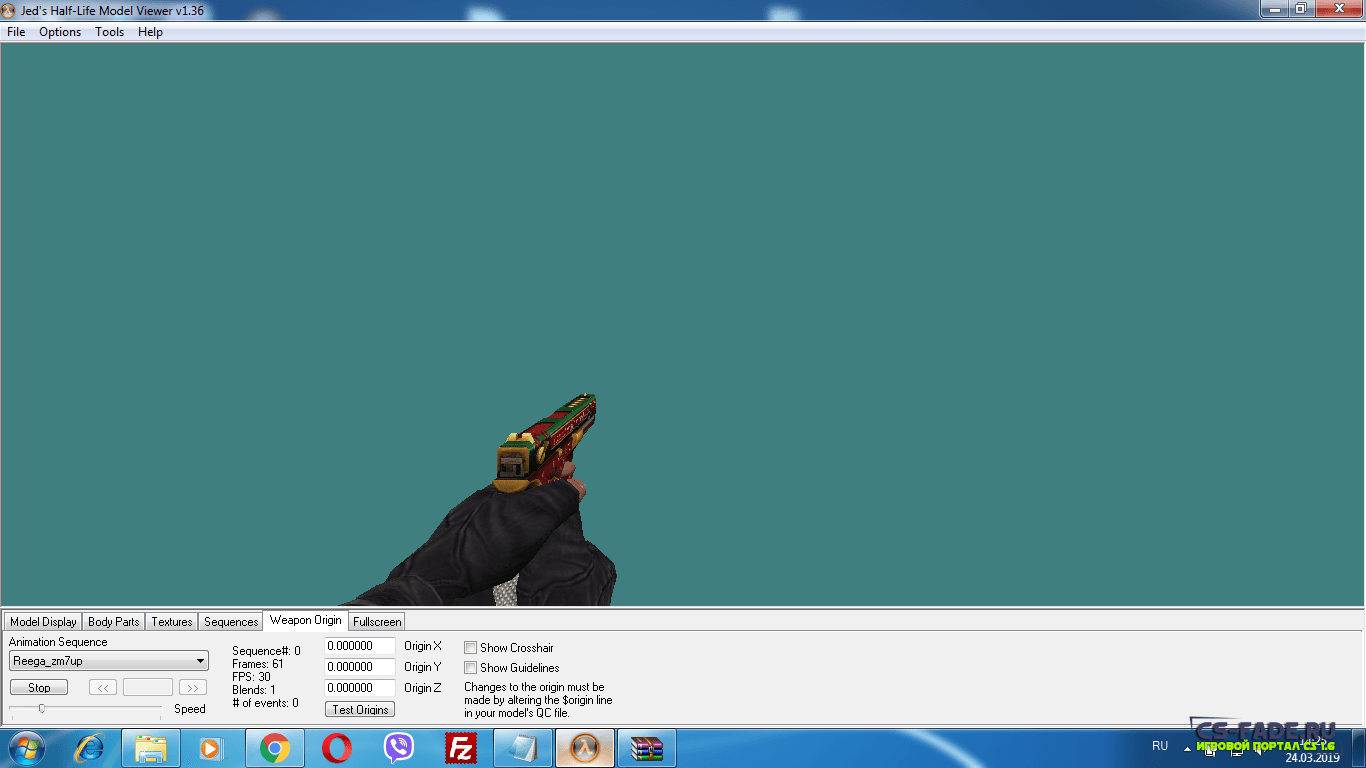Image resolution: width=1366 pixels, height=768 pixels.
Task: Open WinRAR from taskbar
Action: pos(647,748)
